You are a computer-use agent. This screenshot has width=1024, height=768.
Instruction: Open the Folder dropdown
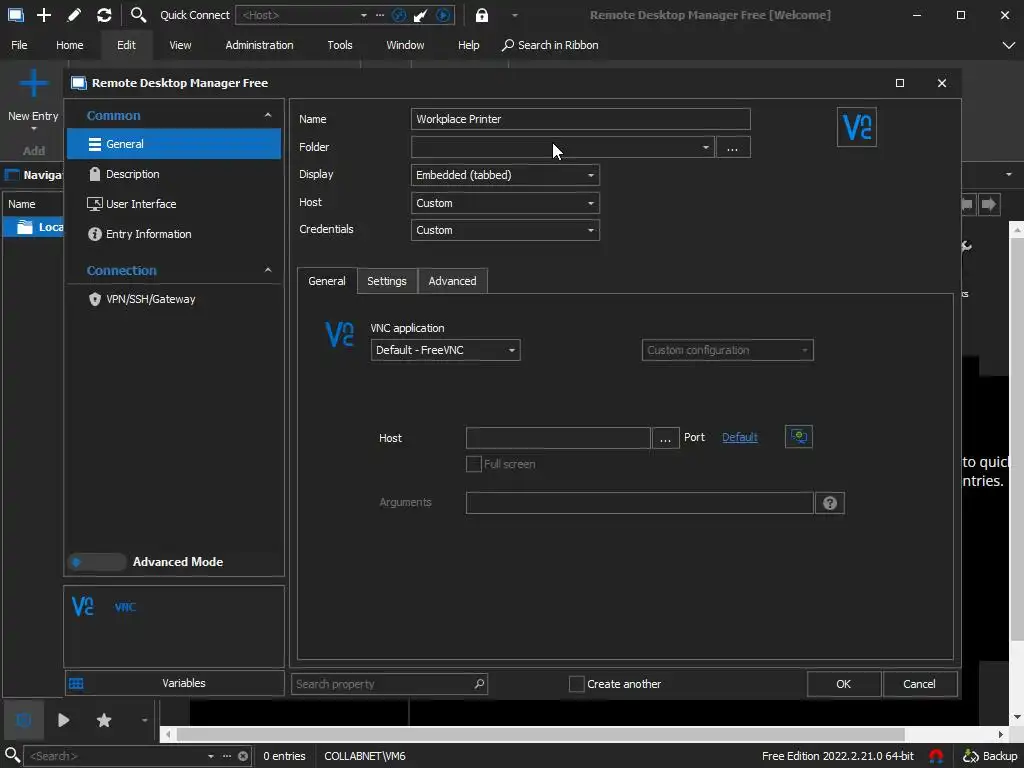[x=705, y=147]
